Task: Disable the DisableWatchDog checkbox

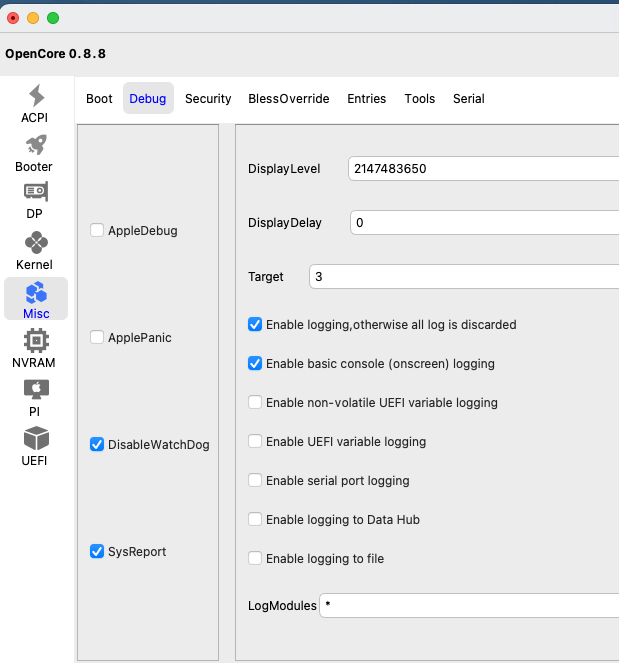Action: [x=97, y=445]
